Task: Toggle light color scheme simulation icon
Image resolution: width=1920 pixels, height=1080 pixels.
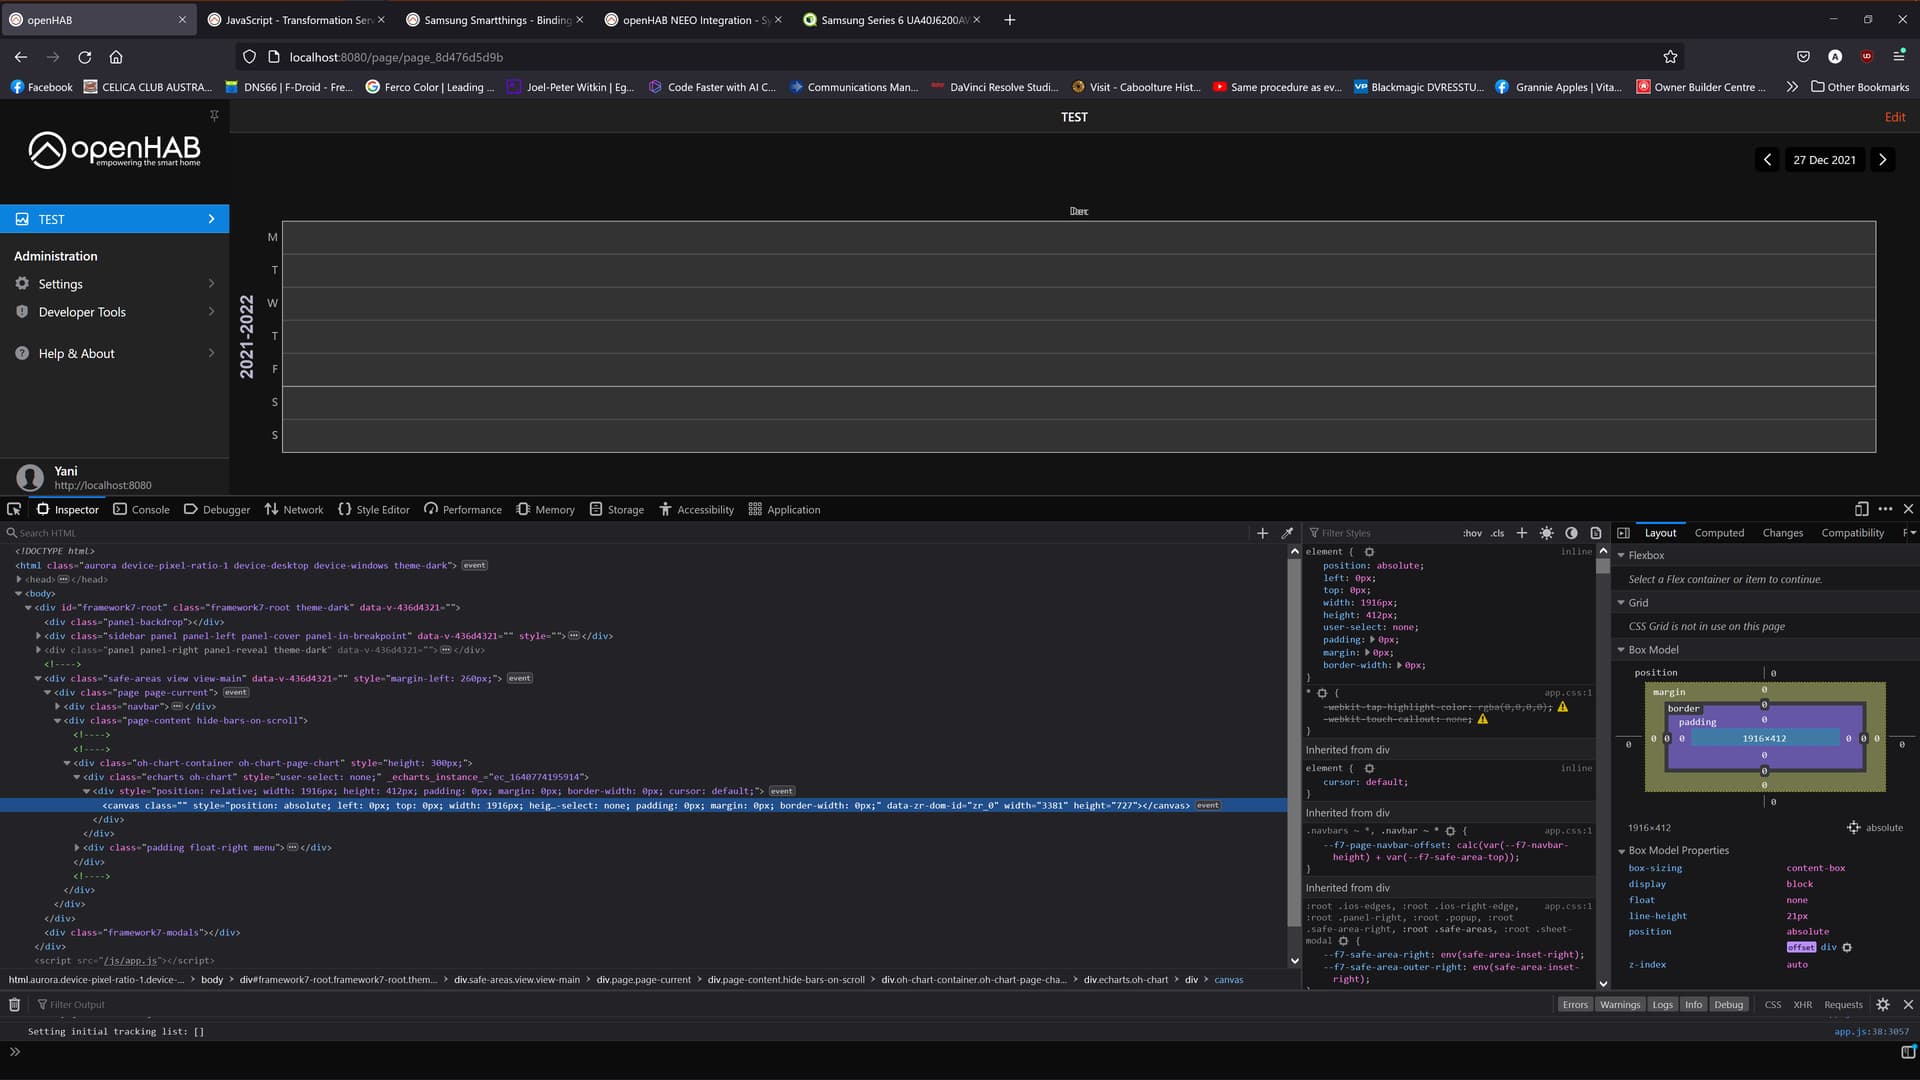Action: (x=1547, y=533)
